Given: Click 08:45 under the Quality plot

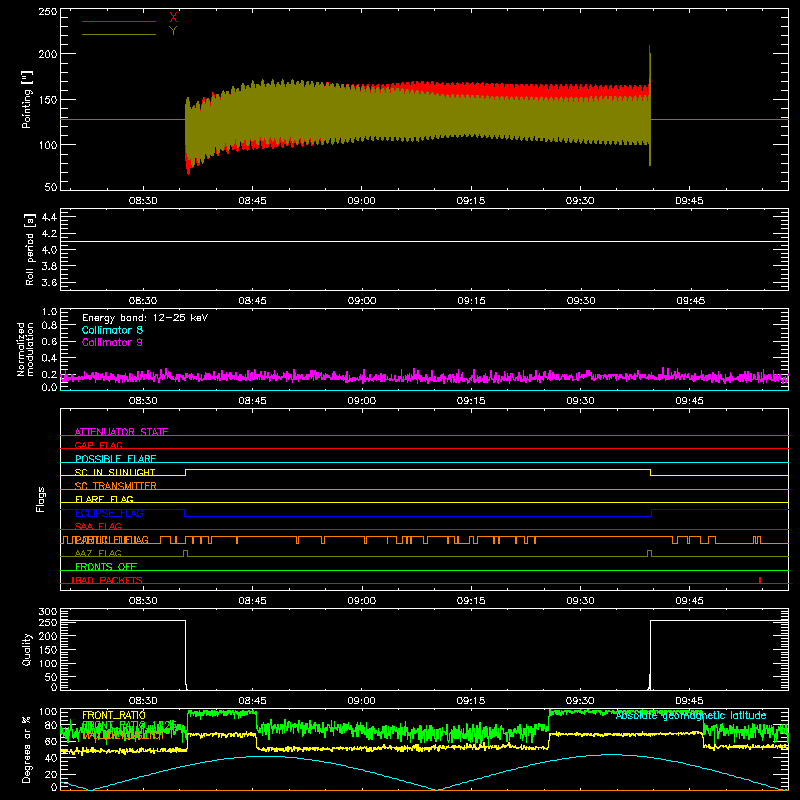Looking at the screenshot, I should tap(252, 701).
